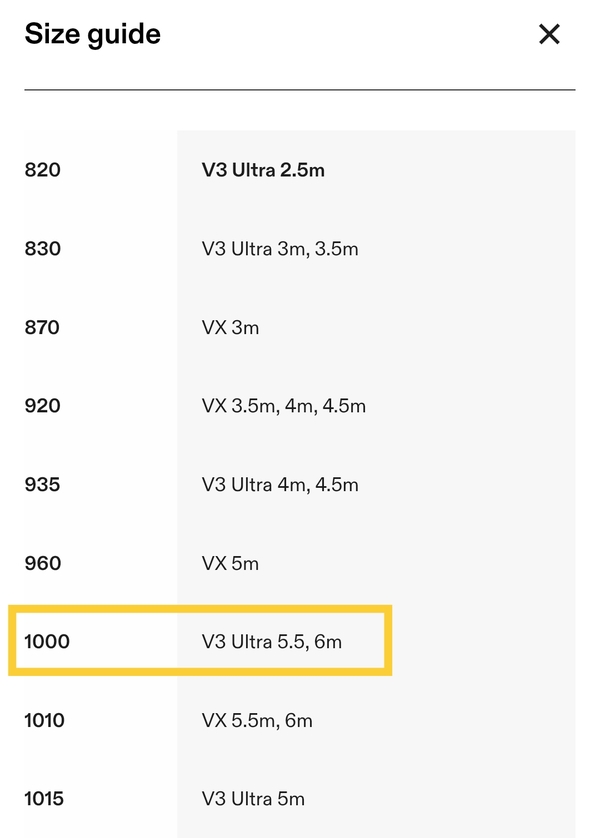The width and height of the screenshot is (600, 838).
Task: Click V3 Ultra 3m, 3.5m text
Action: pos(280,249)
